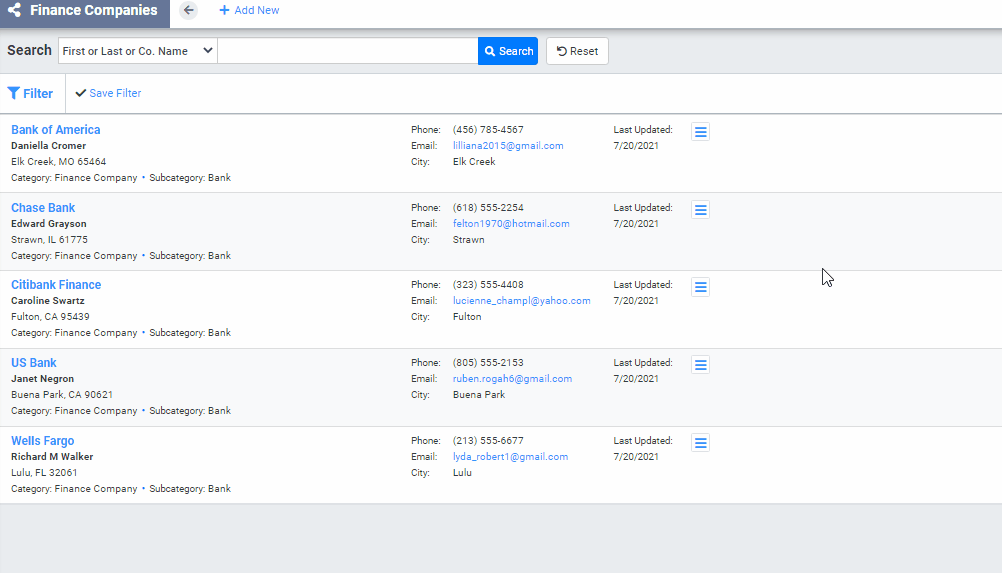Image resolution: width=1002 pixels, height=573 pixels.
Task: Focus the search text input field
Action: click(348, 51)
